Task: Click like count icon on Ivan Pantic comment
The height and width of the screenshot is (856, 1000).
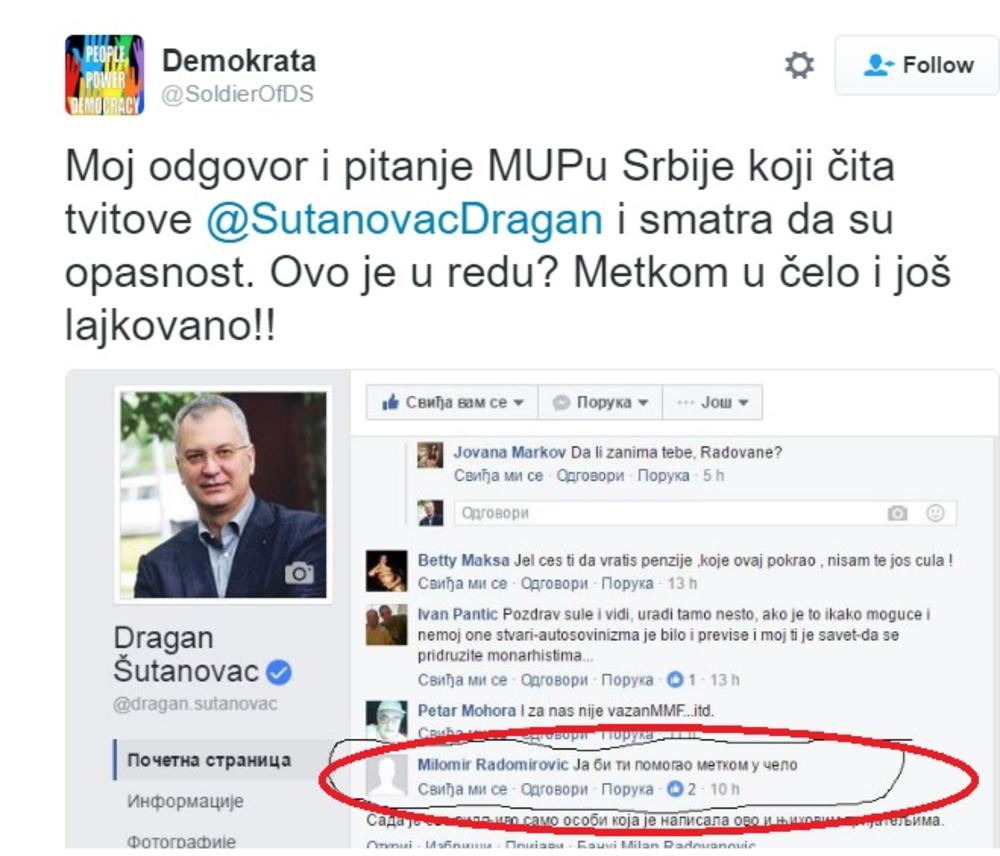Action: [675, 680]
